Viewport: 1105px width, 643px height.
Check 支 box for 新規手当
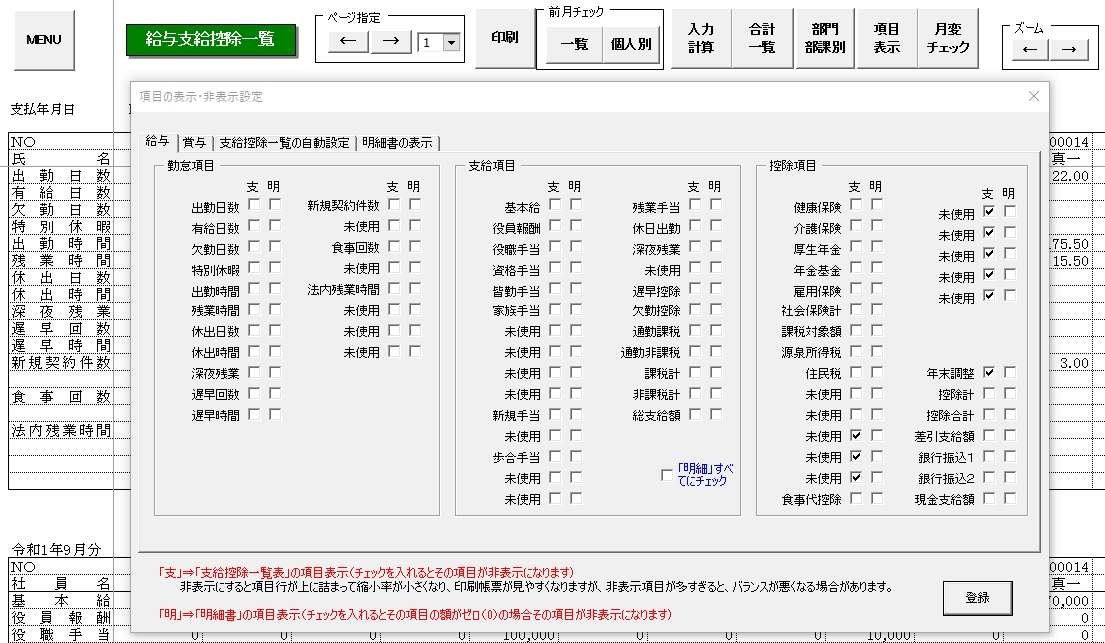coord(555,415)
